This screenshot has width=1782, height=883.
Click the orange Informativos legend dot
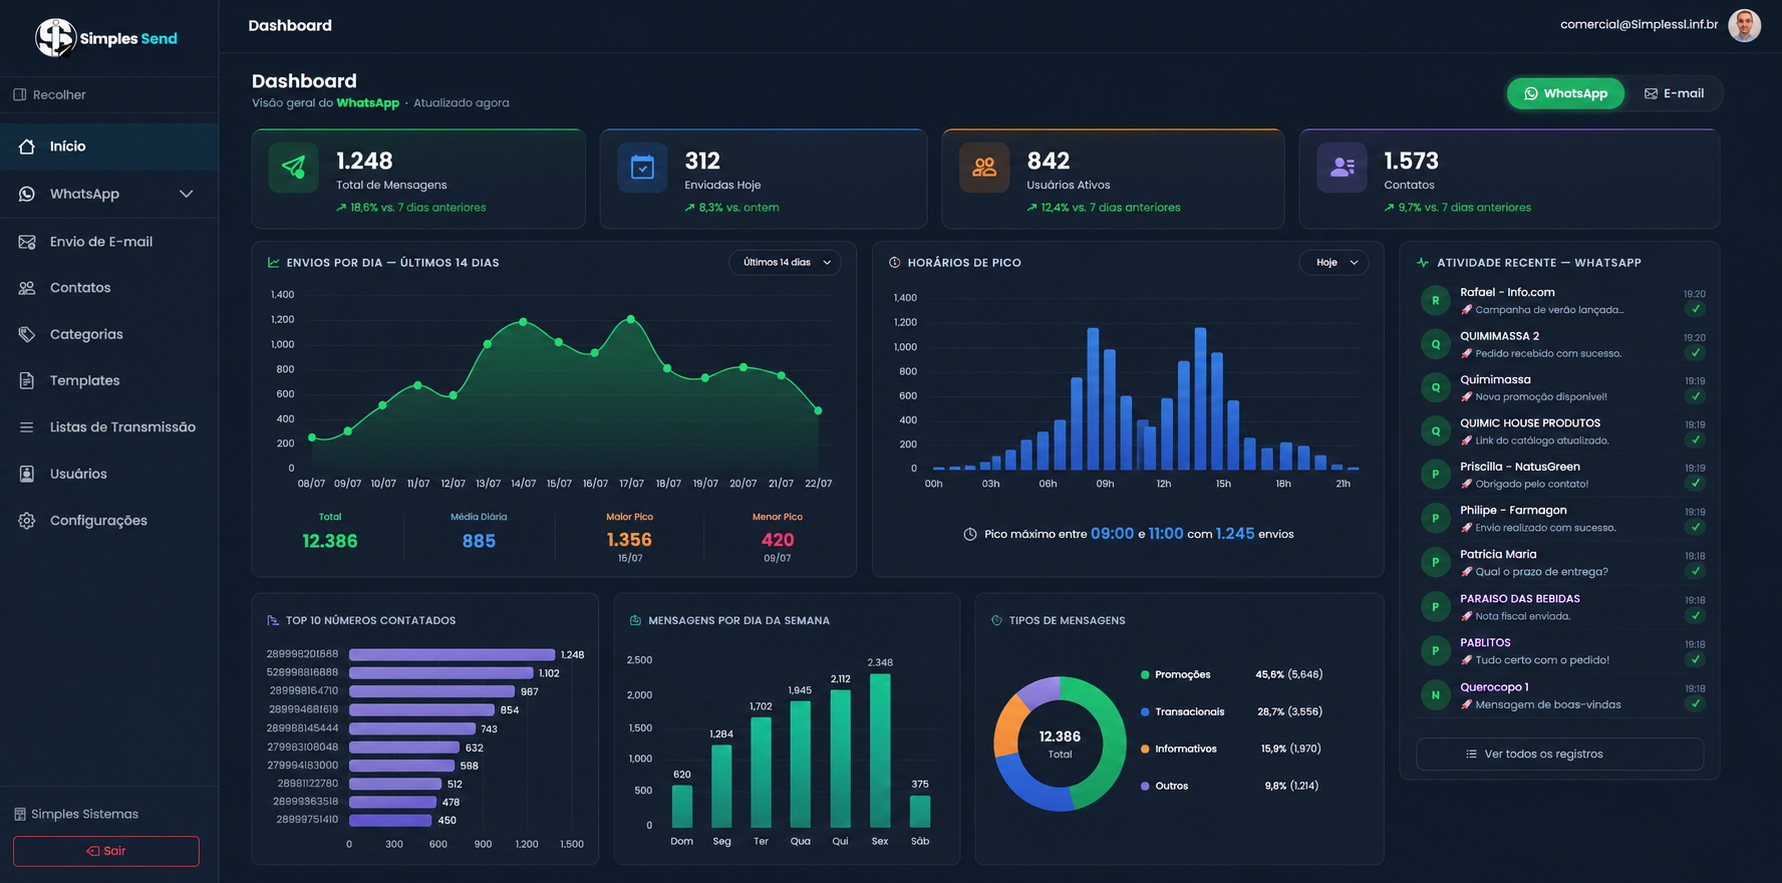pos(1145,749)
